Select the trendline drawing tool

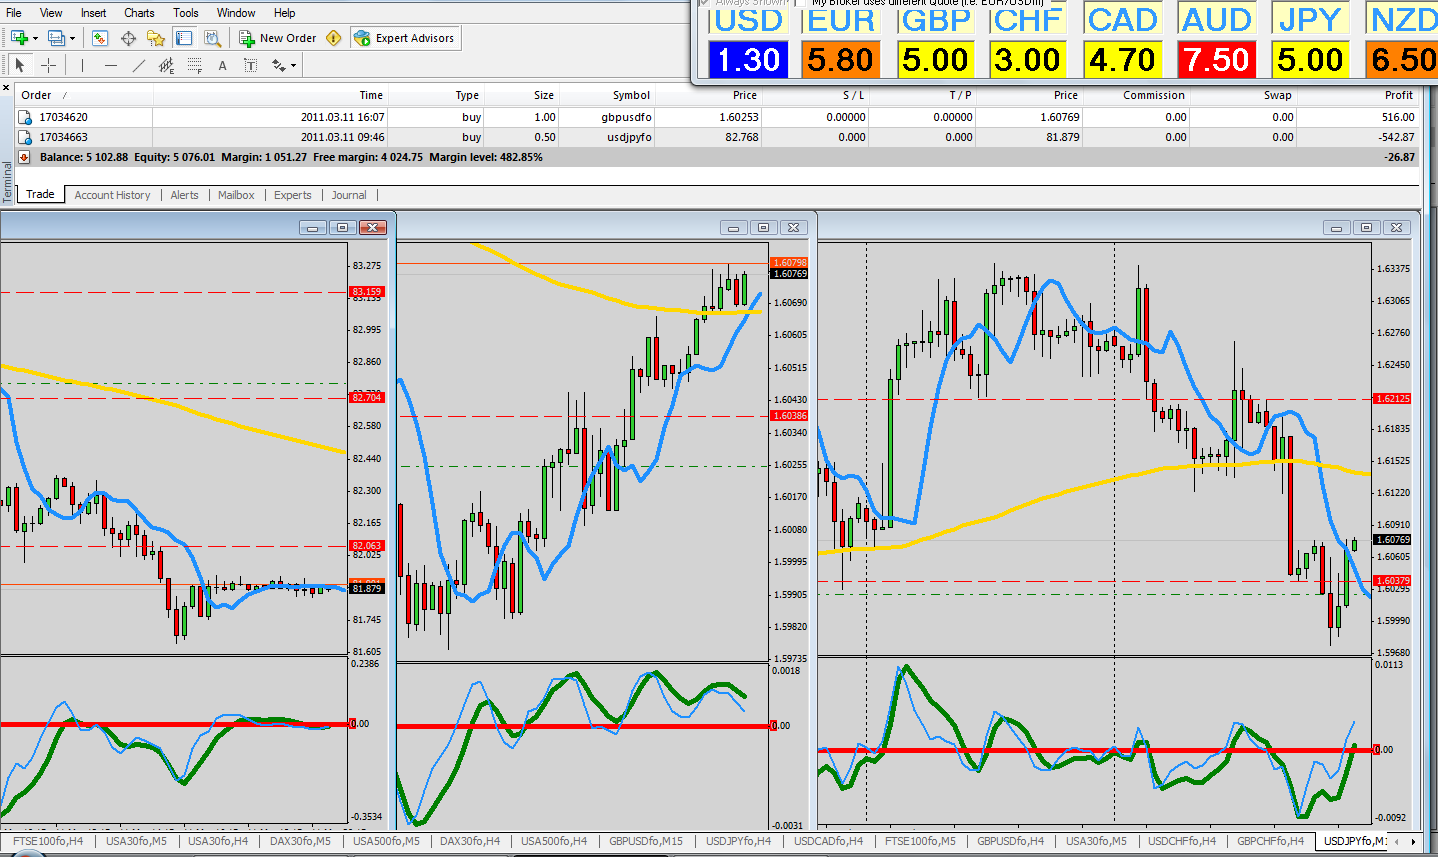tap(138, 65)
